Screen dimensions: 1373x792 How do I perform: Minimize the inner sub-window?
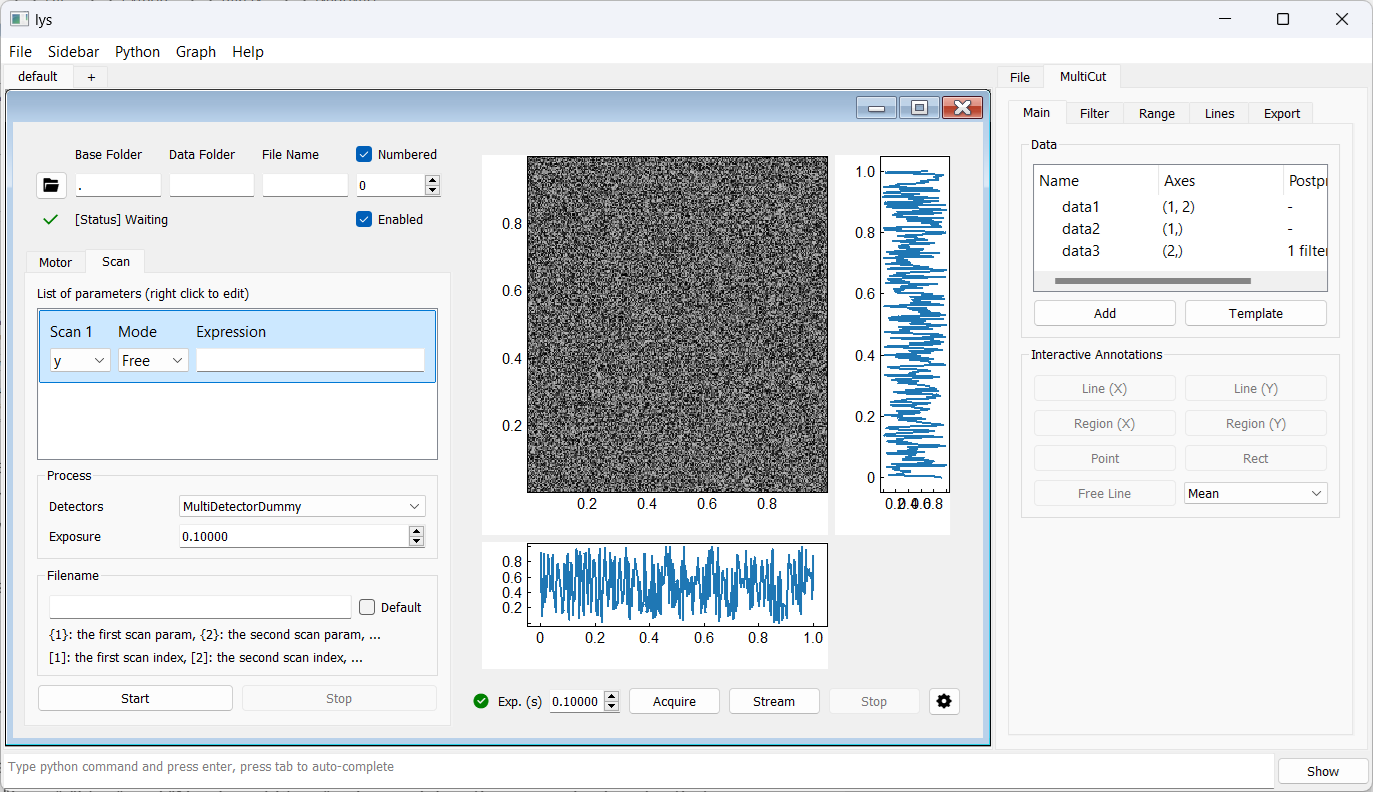[x=875, y=107]
